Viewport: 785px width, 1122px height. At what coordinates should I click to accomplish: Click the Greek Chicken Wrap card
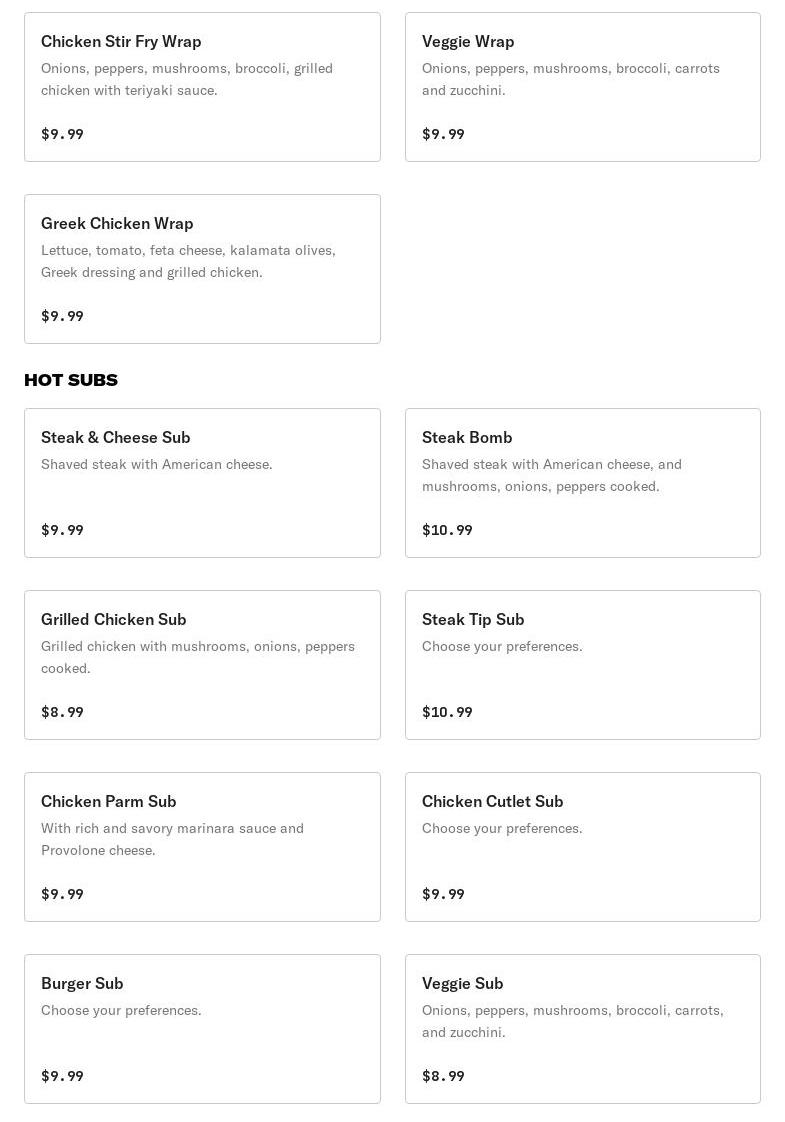tap(202, 269)
